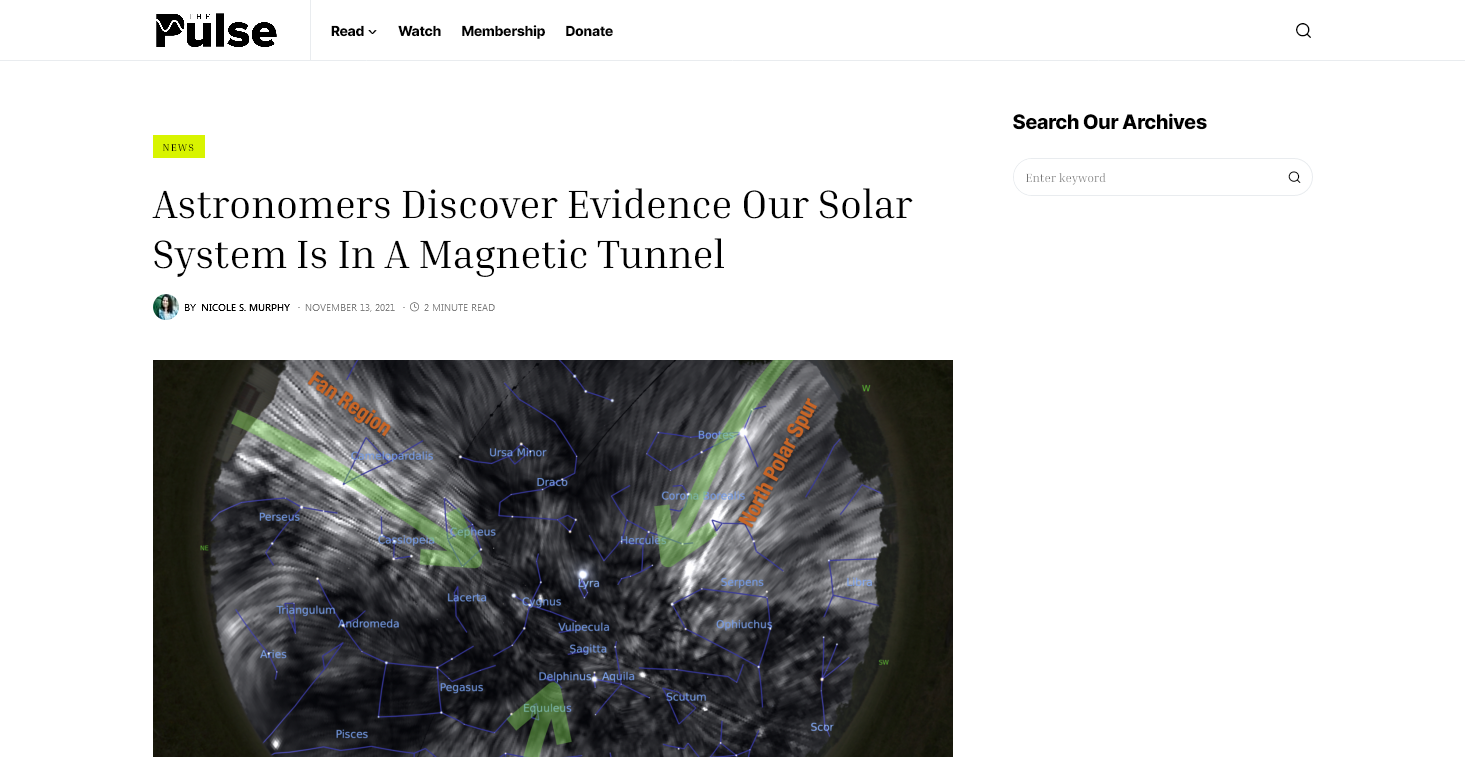
Task: Go to the Membership page
Action: [x=503, y=31]
